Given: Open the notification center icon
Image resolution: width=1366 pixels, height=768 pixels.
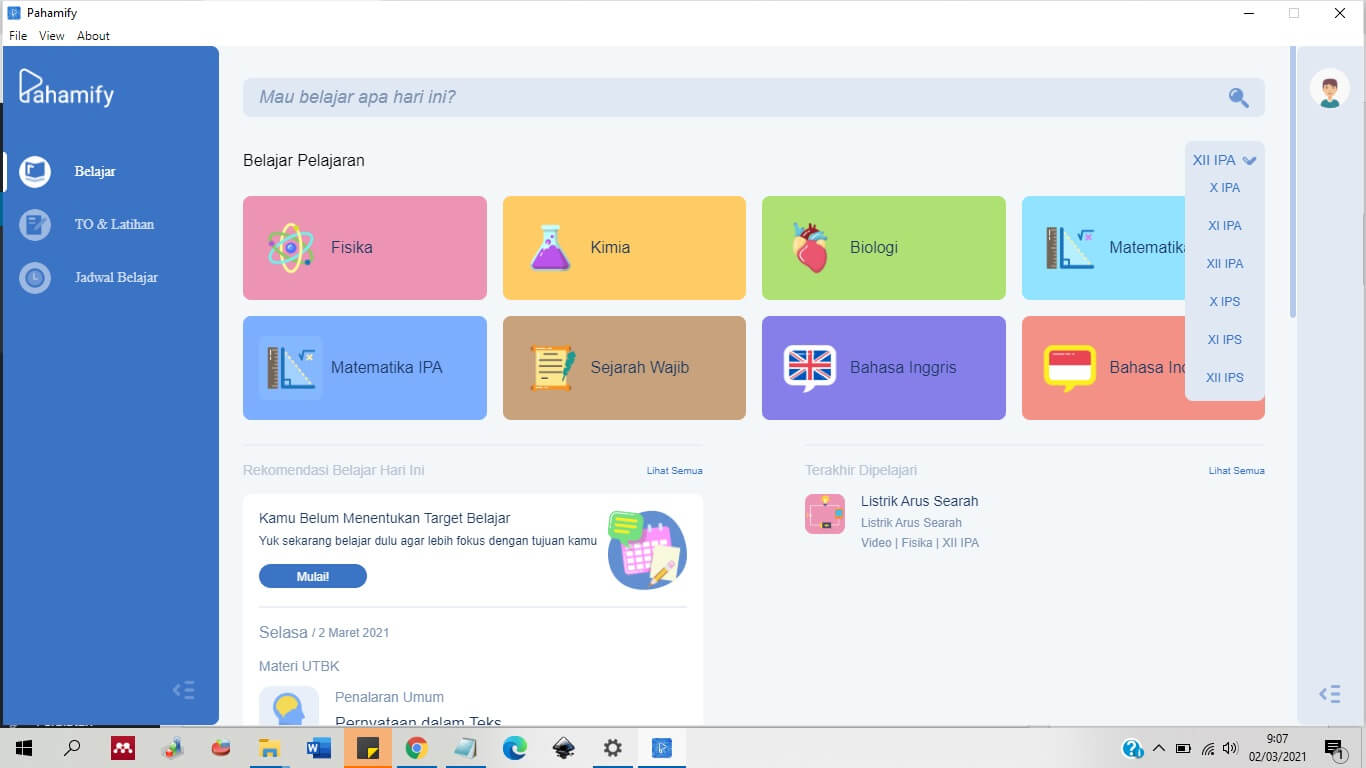Looking at the screenshot, I should (x=1335, y=749).
